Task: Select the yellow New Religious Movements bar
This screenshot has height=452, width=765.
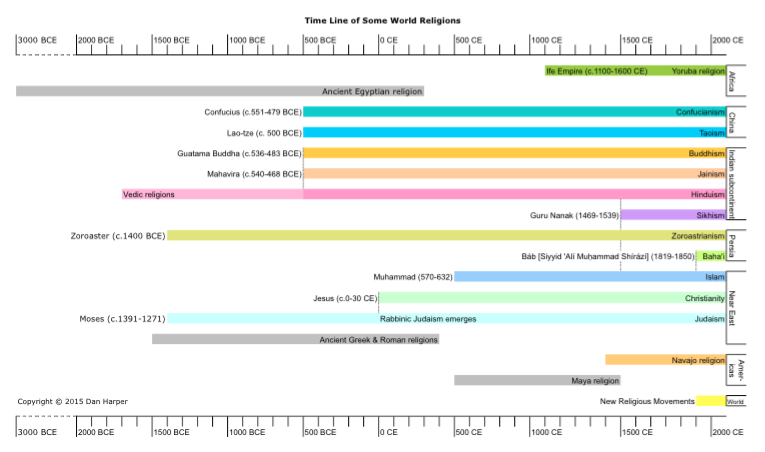Action: (x=710, y=401)
